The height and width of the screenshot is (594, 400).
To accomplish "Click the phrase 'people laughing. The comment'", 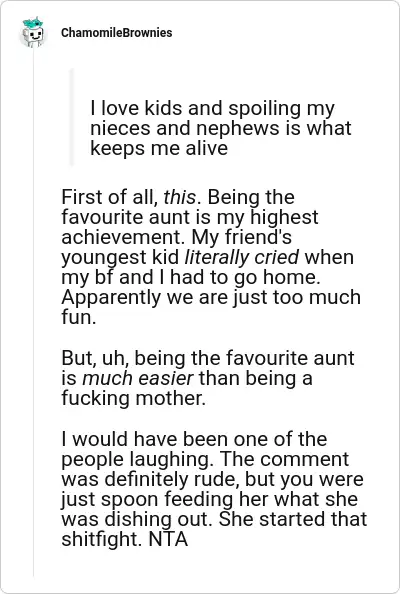I will pyautogui.click(x=205, y=459).
